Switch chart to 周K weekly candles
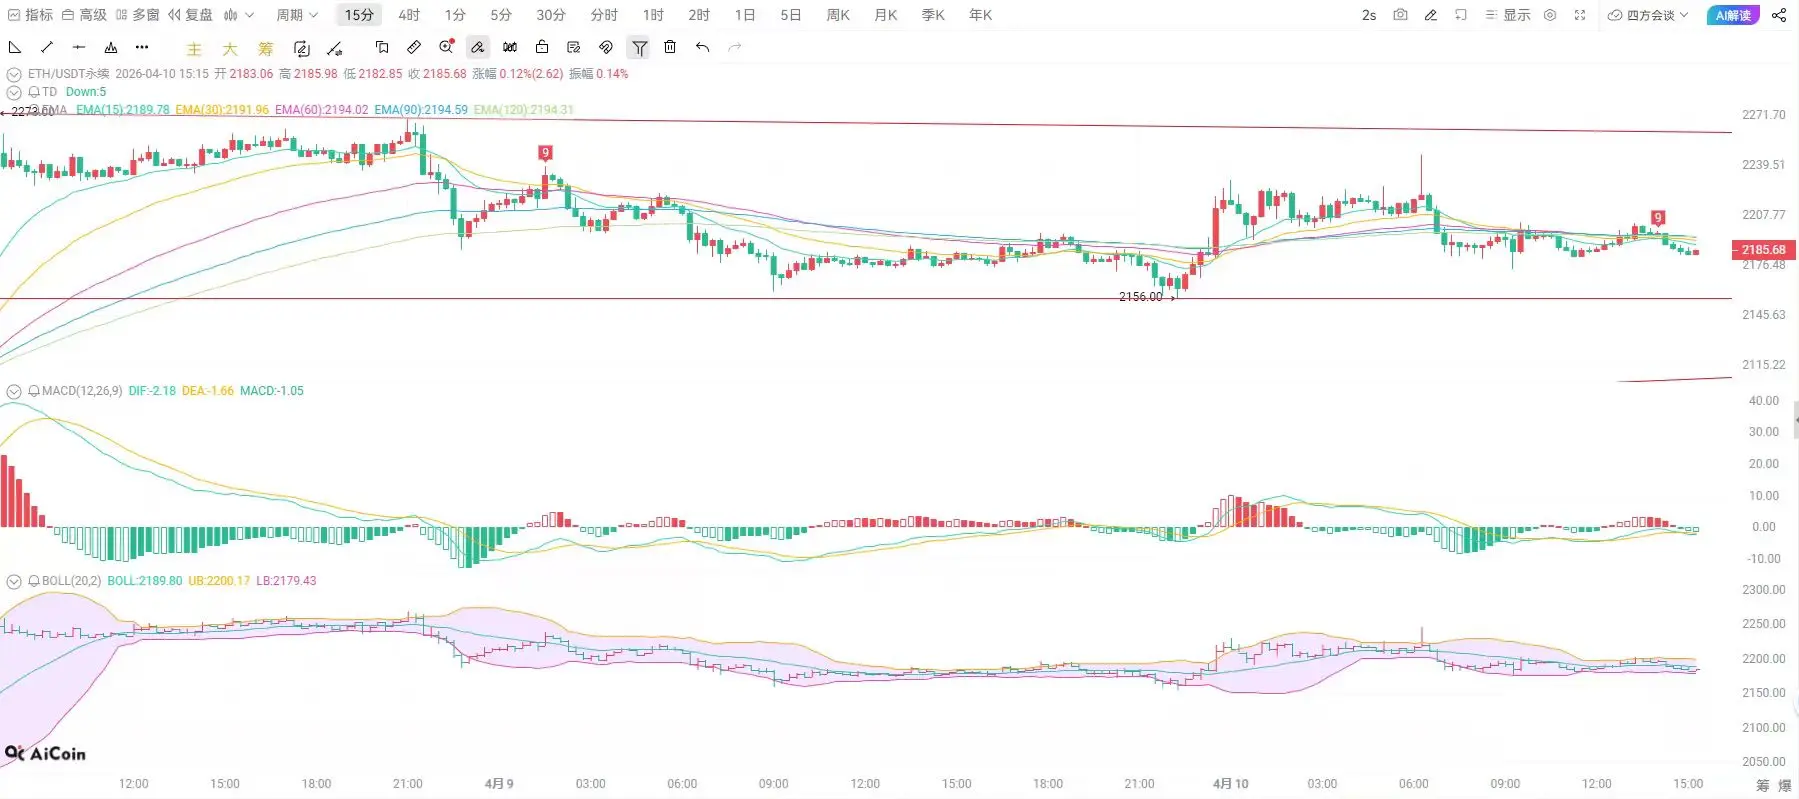 [838, 15]
